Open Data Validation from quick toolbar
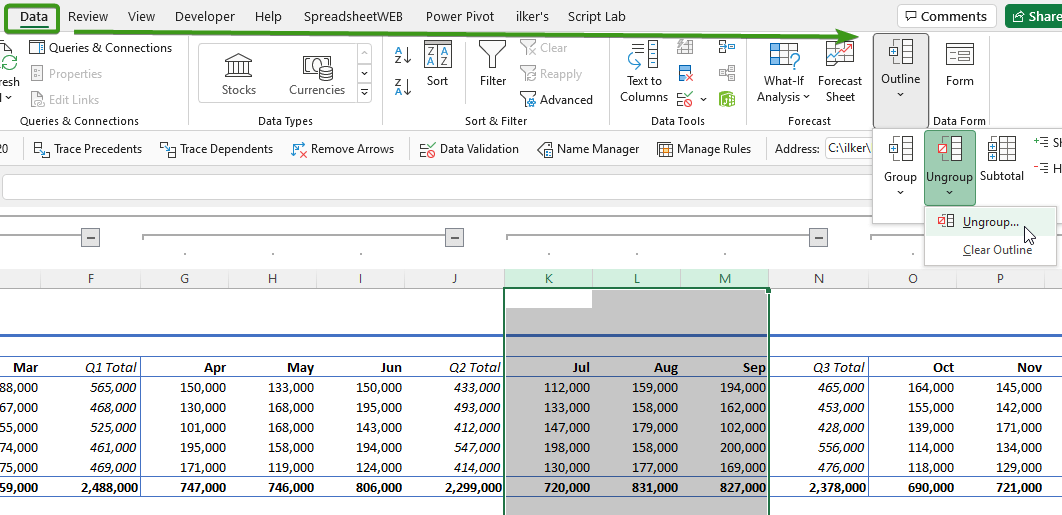Screen dimensions: 1062x515 [x=469, y=149]
